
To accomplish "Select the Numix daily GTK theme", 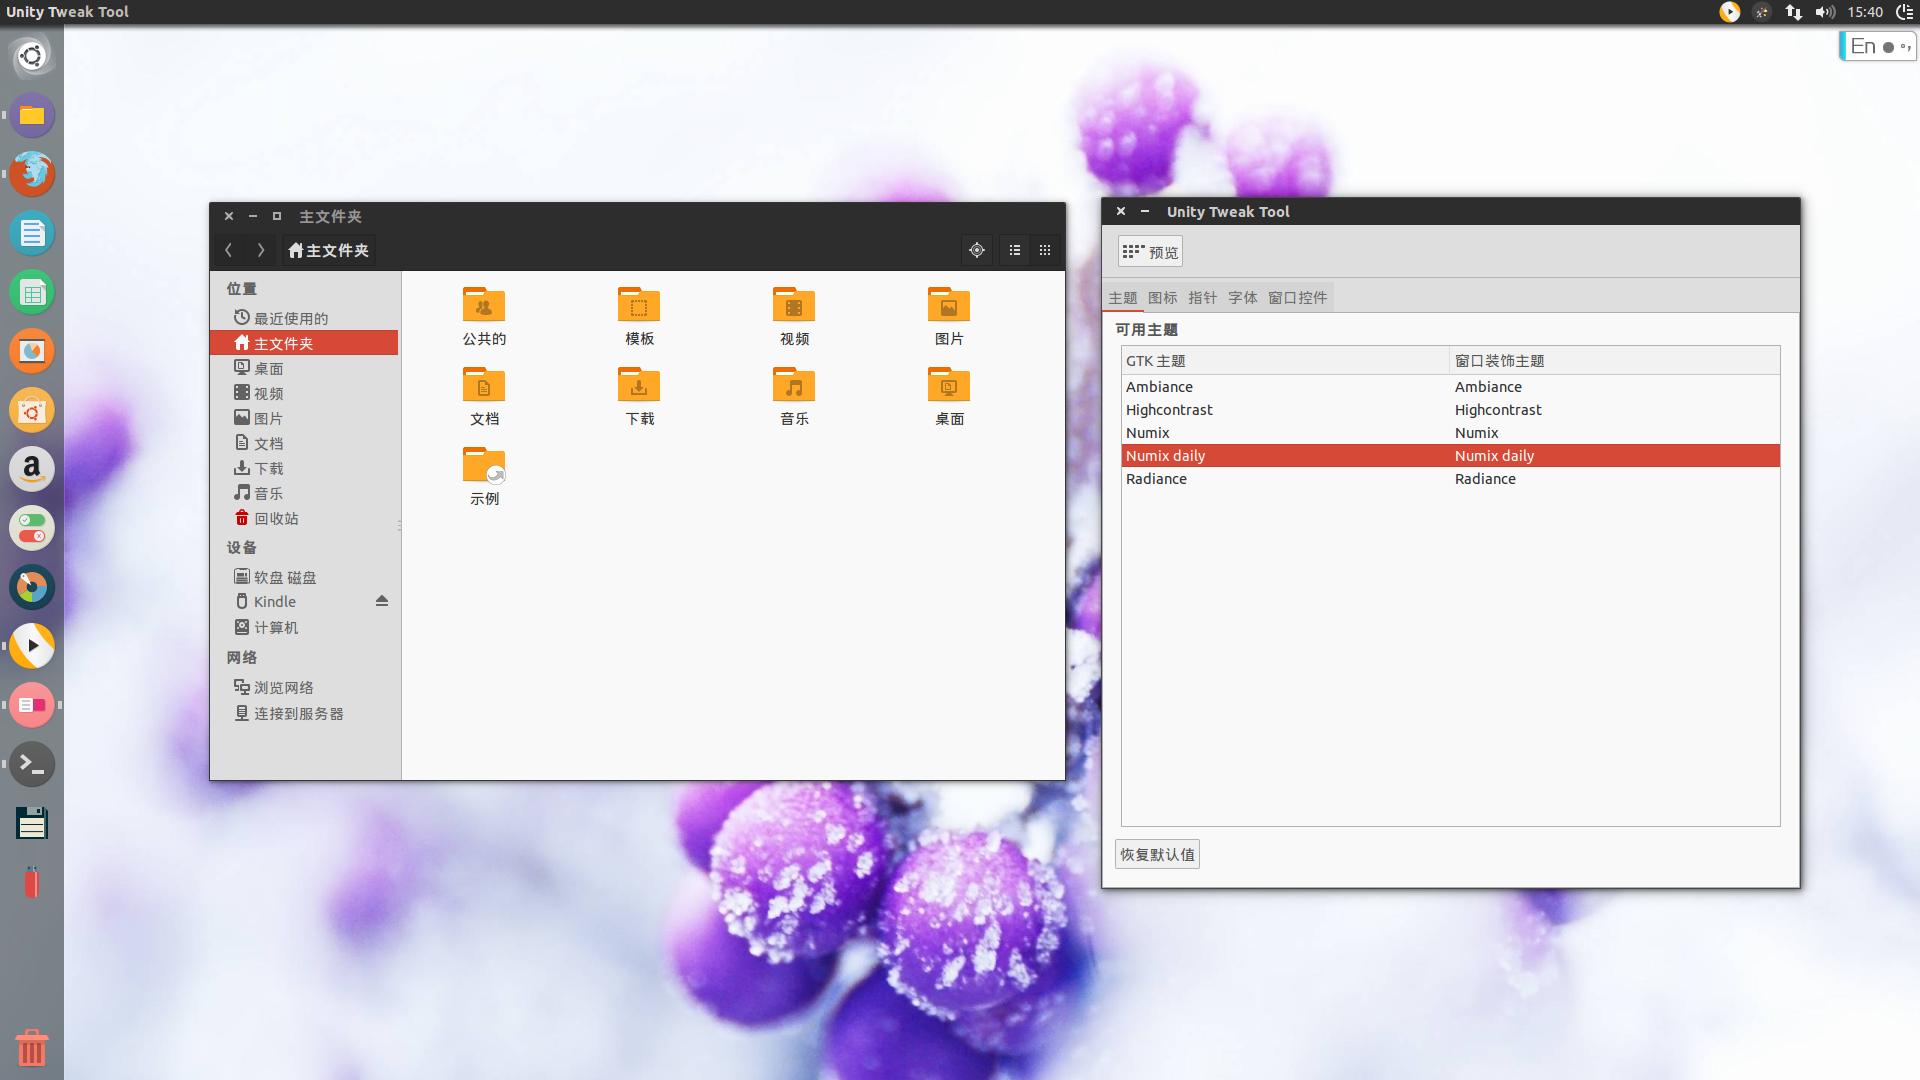I will click(1285, 456).
